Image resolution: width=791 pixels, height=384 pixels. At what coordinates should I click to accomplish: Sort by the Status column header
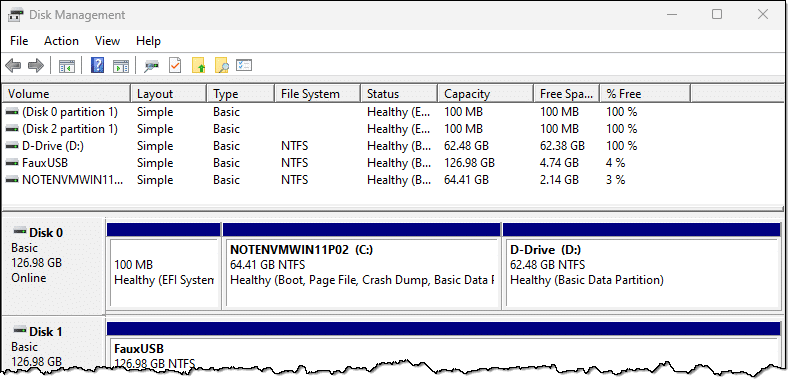tap(399, 94)
